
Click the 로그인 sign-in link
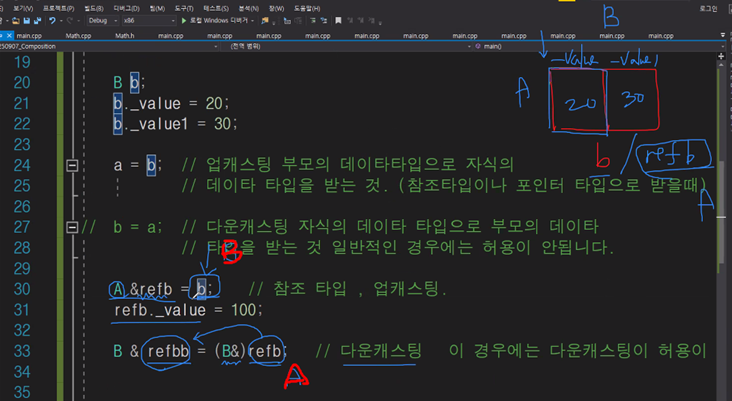(708, 8)
